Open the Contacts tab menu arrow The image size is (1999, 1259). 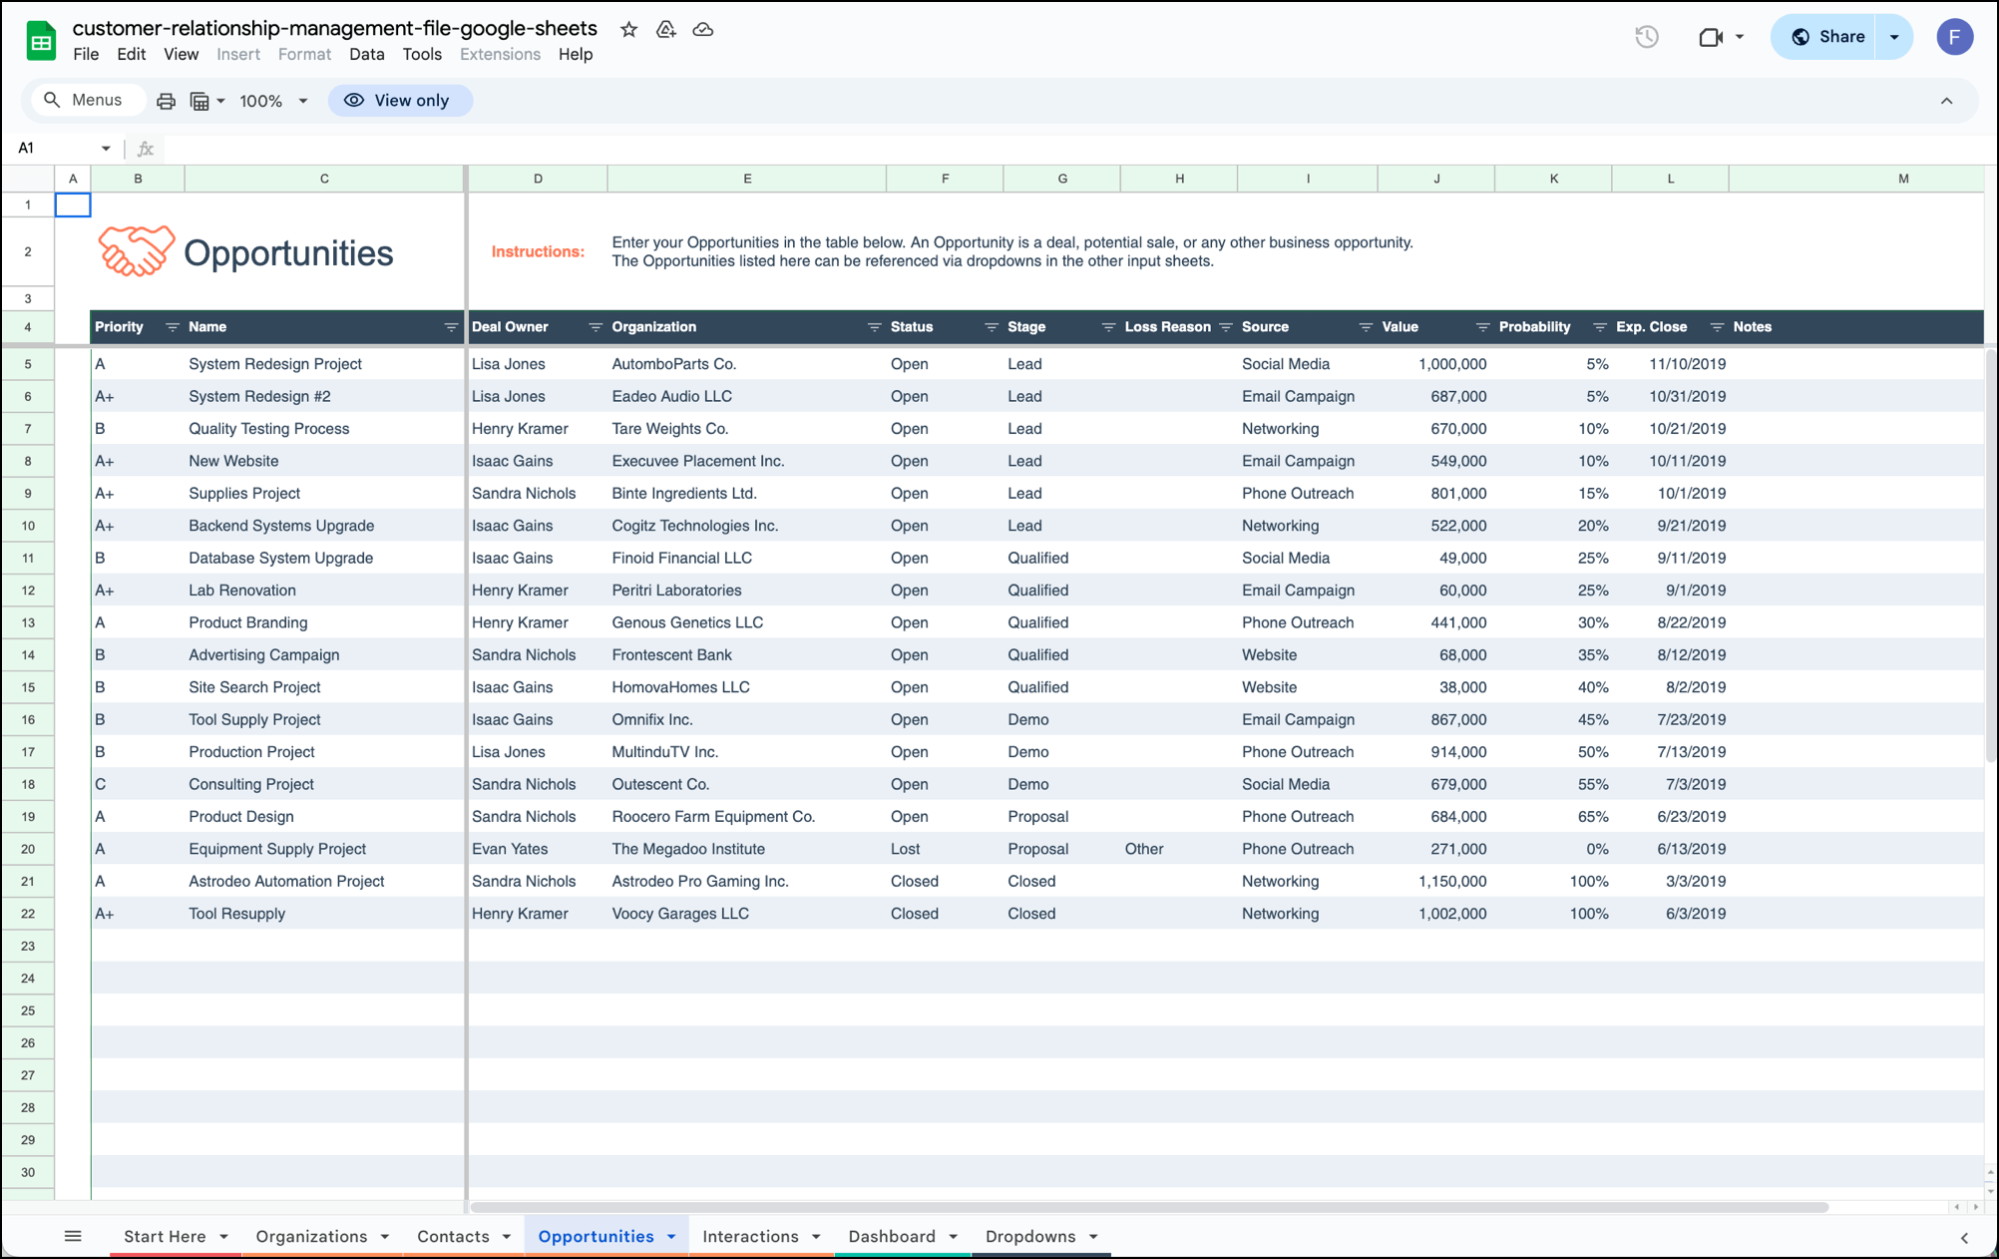click(506, 1237)
